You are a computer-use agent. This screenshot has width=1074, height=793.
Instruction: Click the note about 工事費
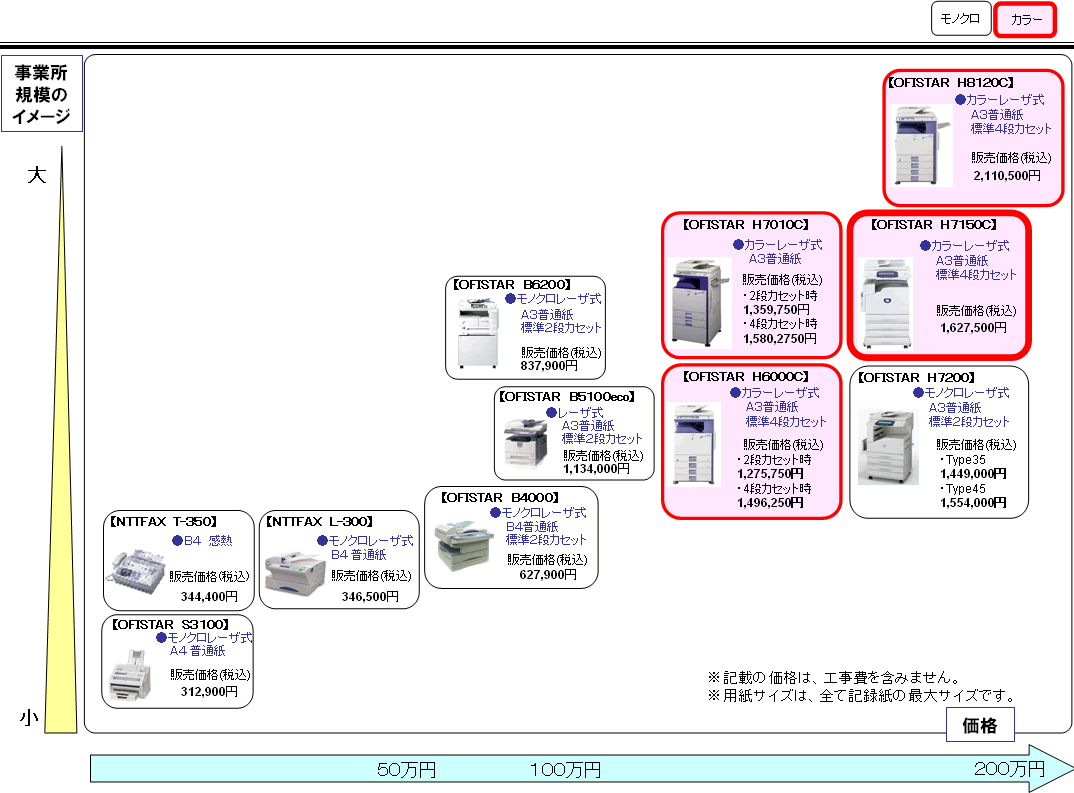(x=835, y=677)
